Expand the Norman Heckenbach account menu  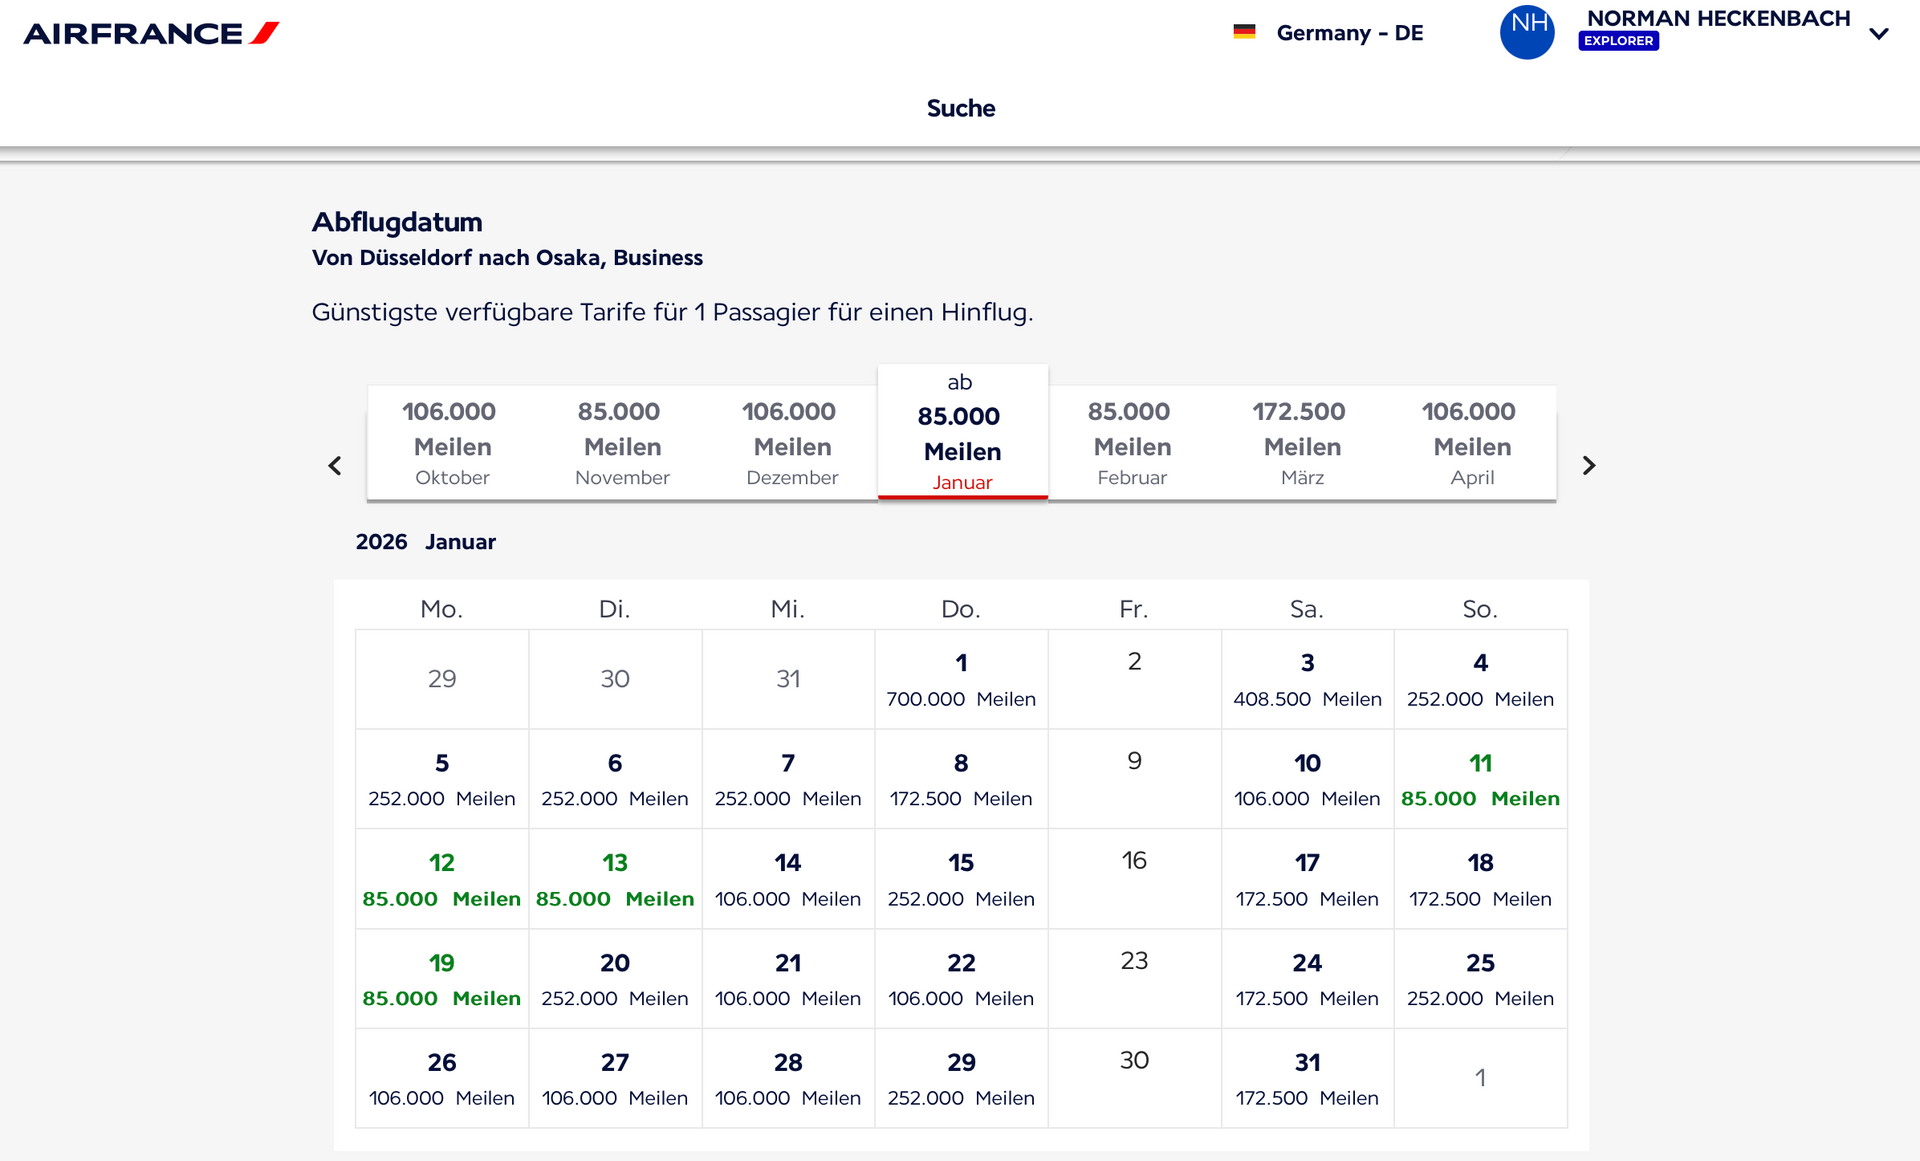1879,34
